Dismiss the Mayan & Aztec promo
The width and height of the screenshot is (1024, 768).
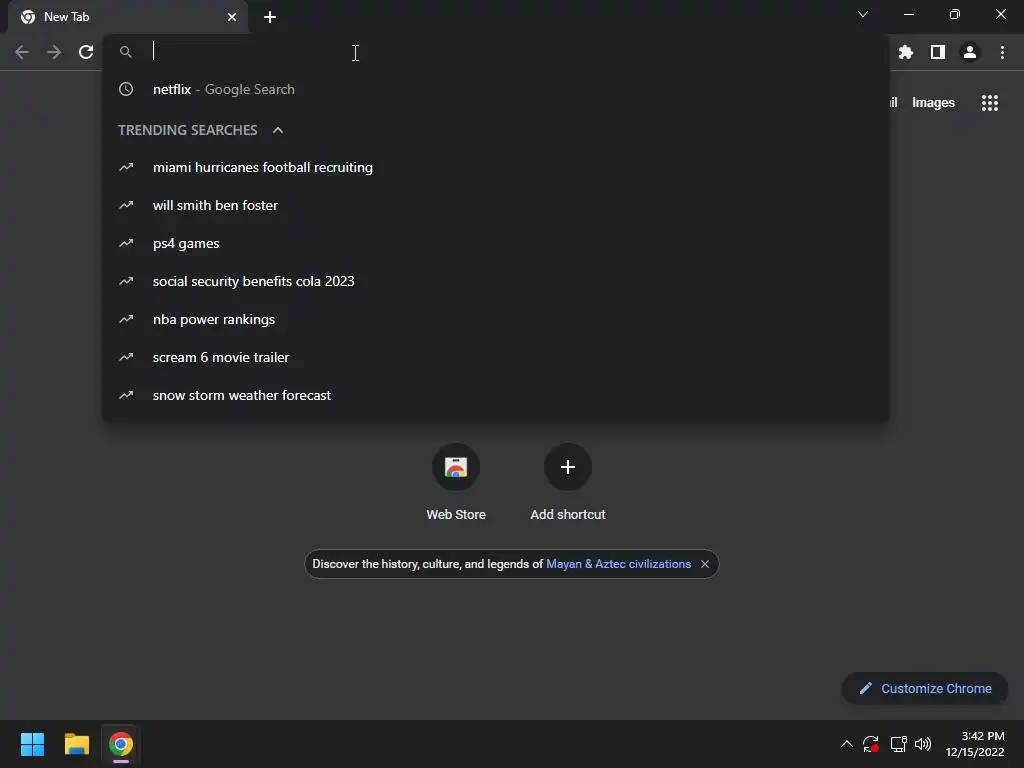click(x=705, y=564)
